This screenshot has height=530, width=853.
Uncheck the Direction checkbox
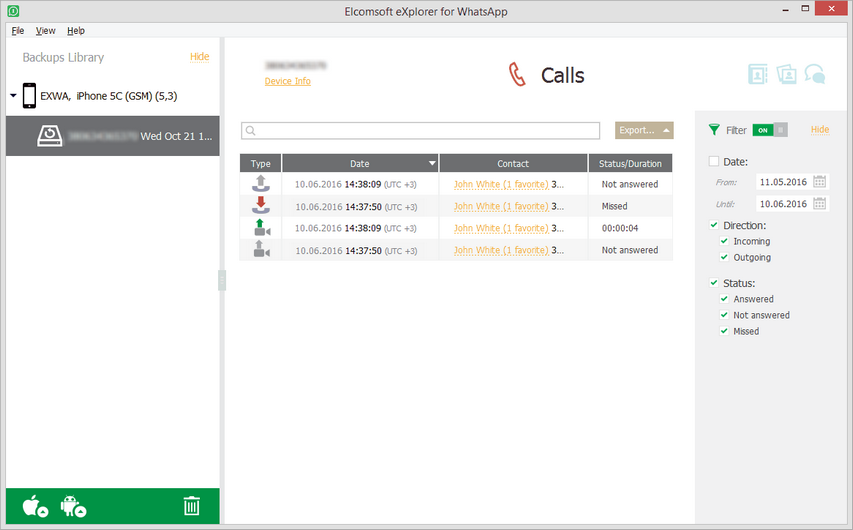click(714, 225)
